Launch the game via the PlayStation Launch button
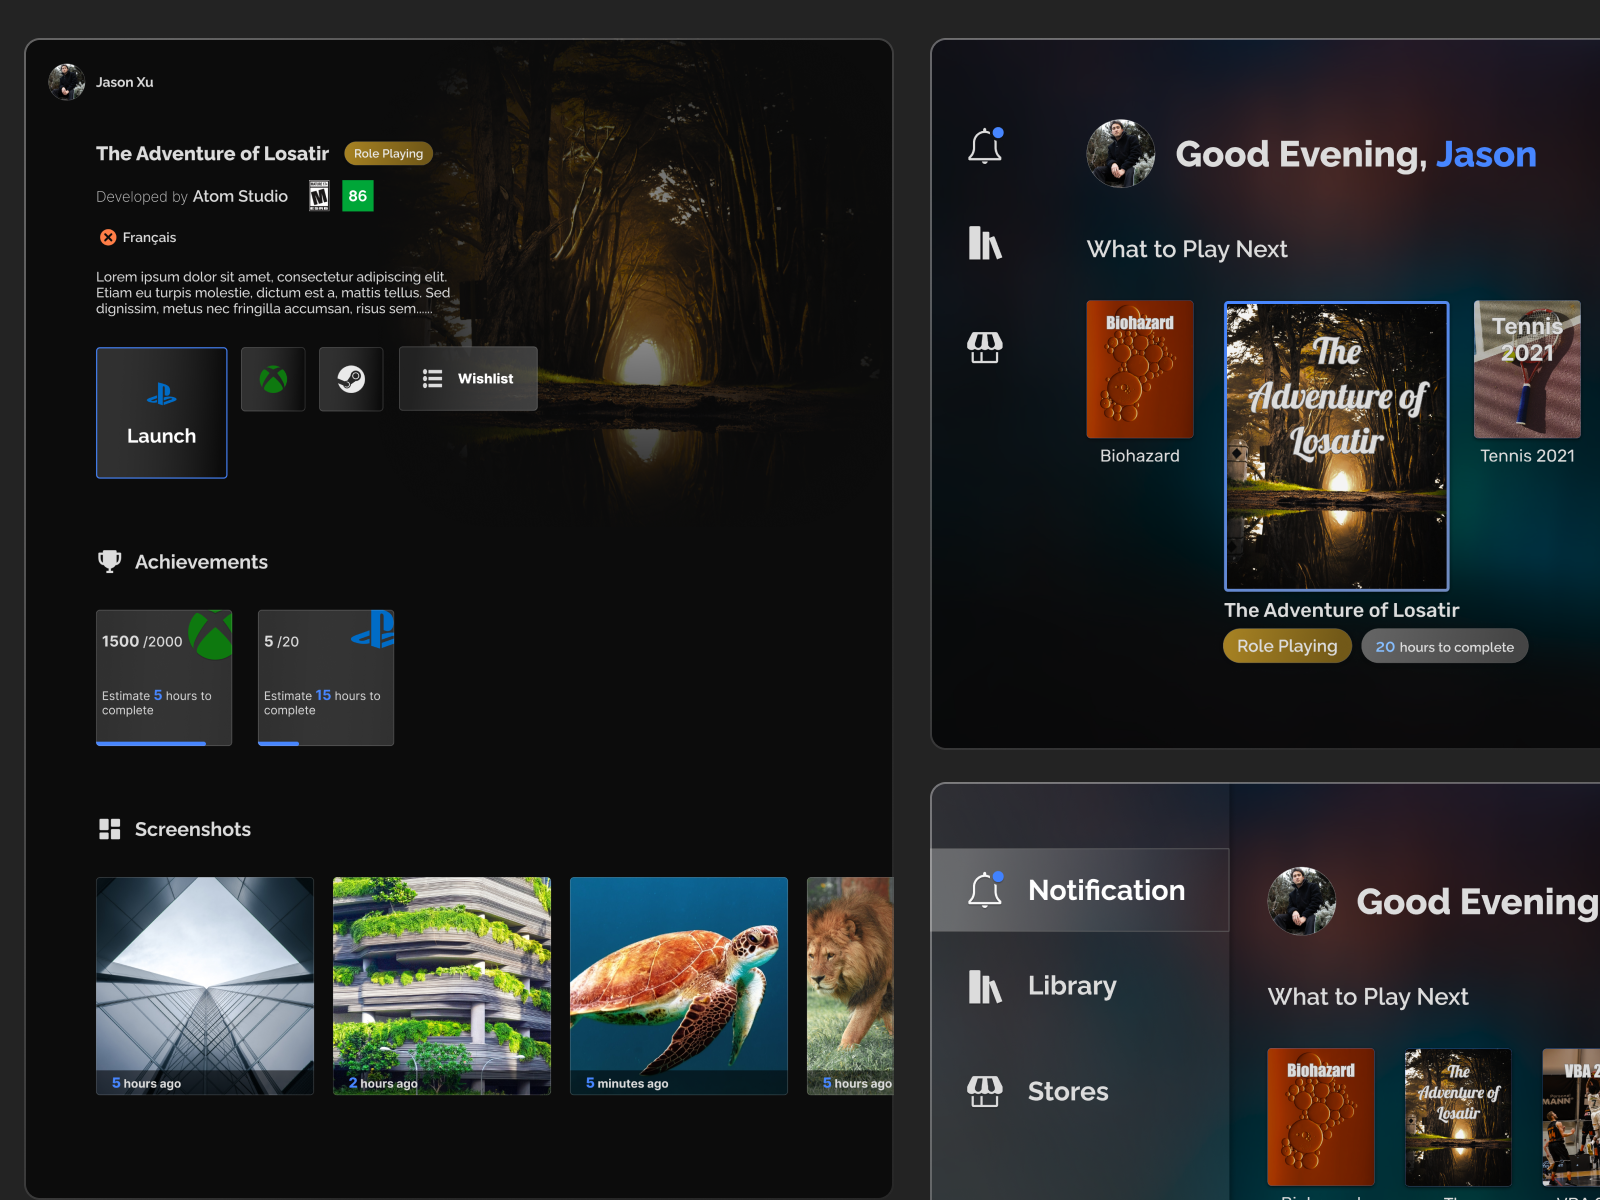The height and width of the screenshot is (1200, 1600). [161, 412]
